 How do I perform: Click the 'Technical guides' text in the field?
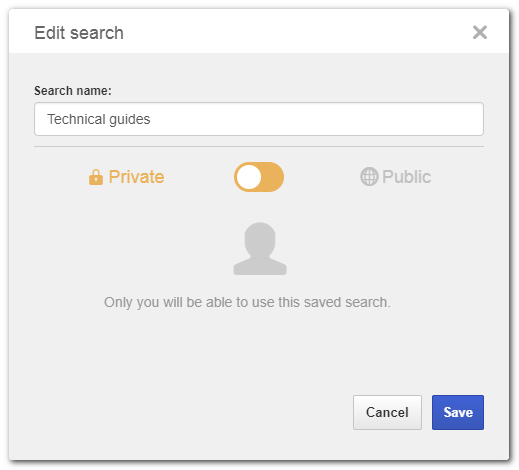click(x=99, y=119)
